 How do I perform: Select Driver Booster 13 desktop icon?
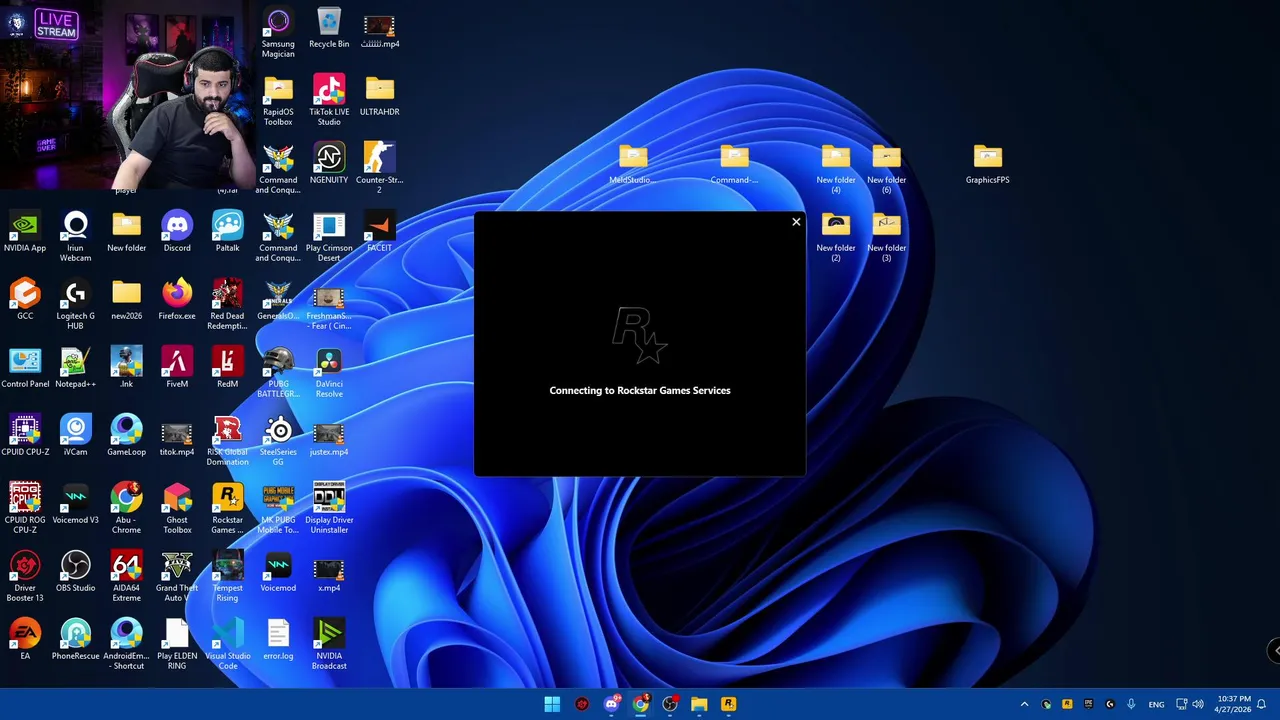(25, 577)
